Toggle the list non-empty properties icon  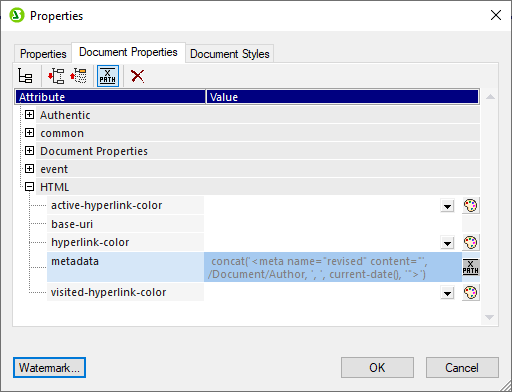coord(25,76)
